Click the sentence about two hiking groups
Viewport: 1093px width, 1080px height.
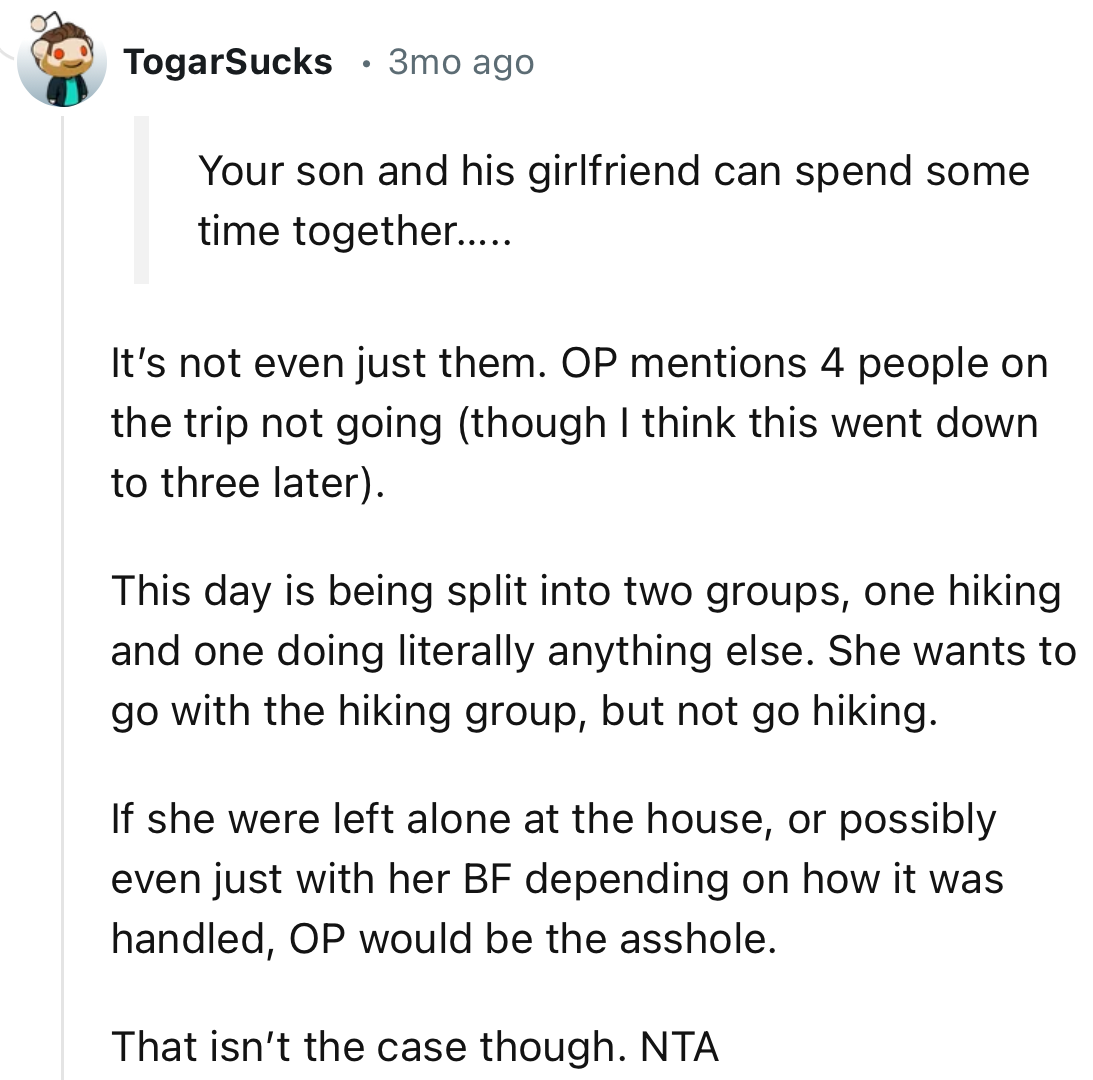pos(590,650)
